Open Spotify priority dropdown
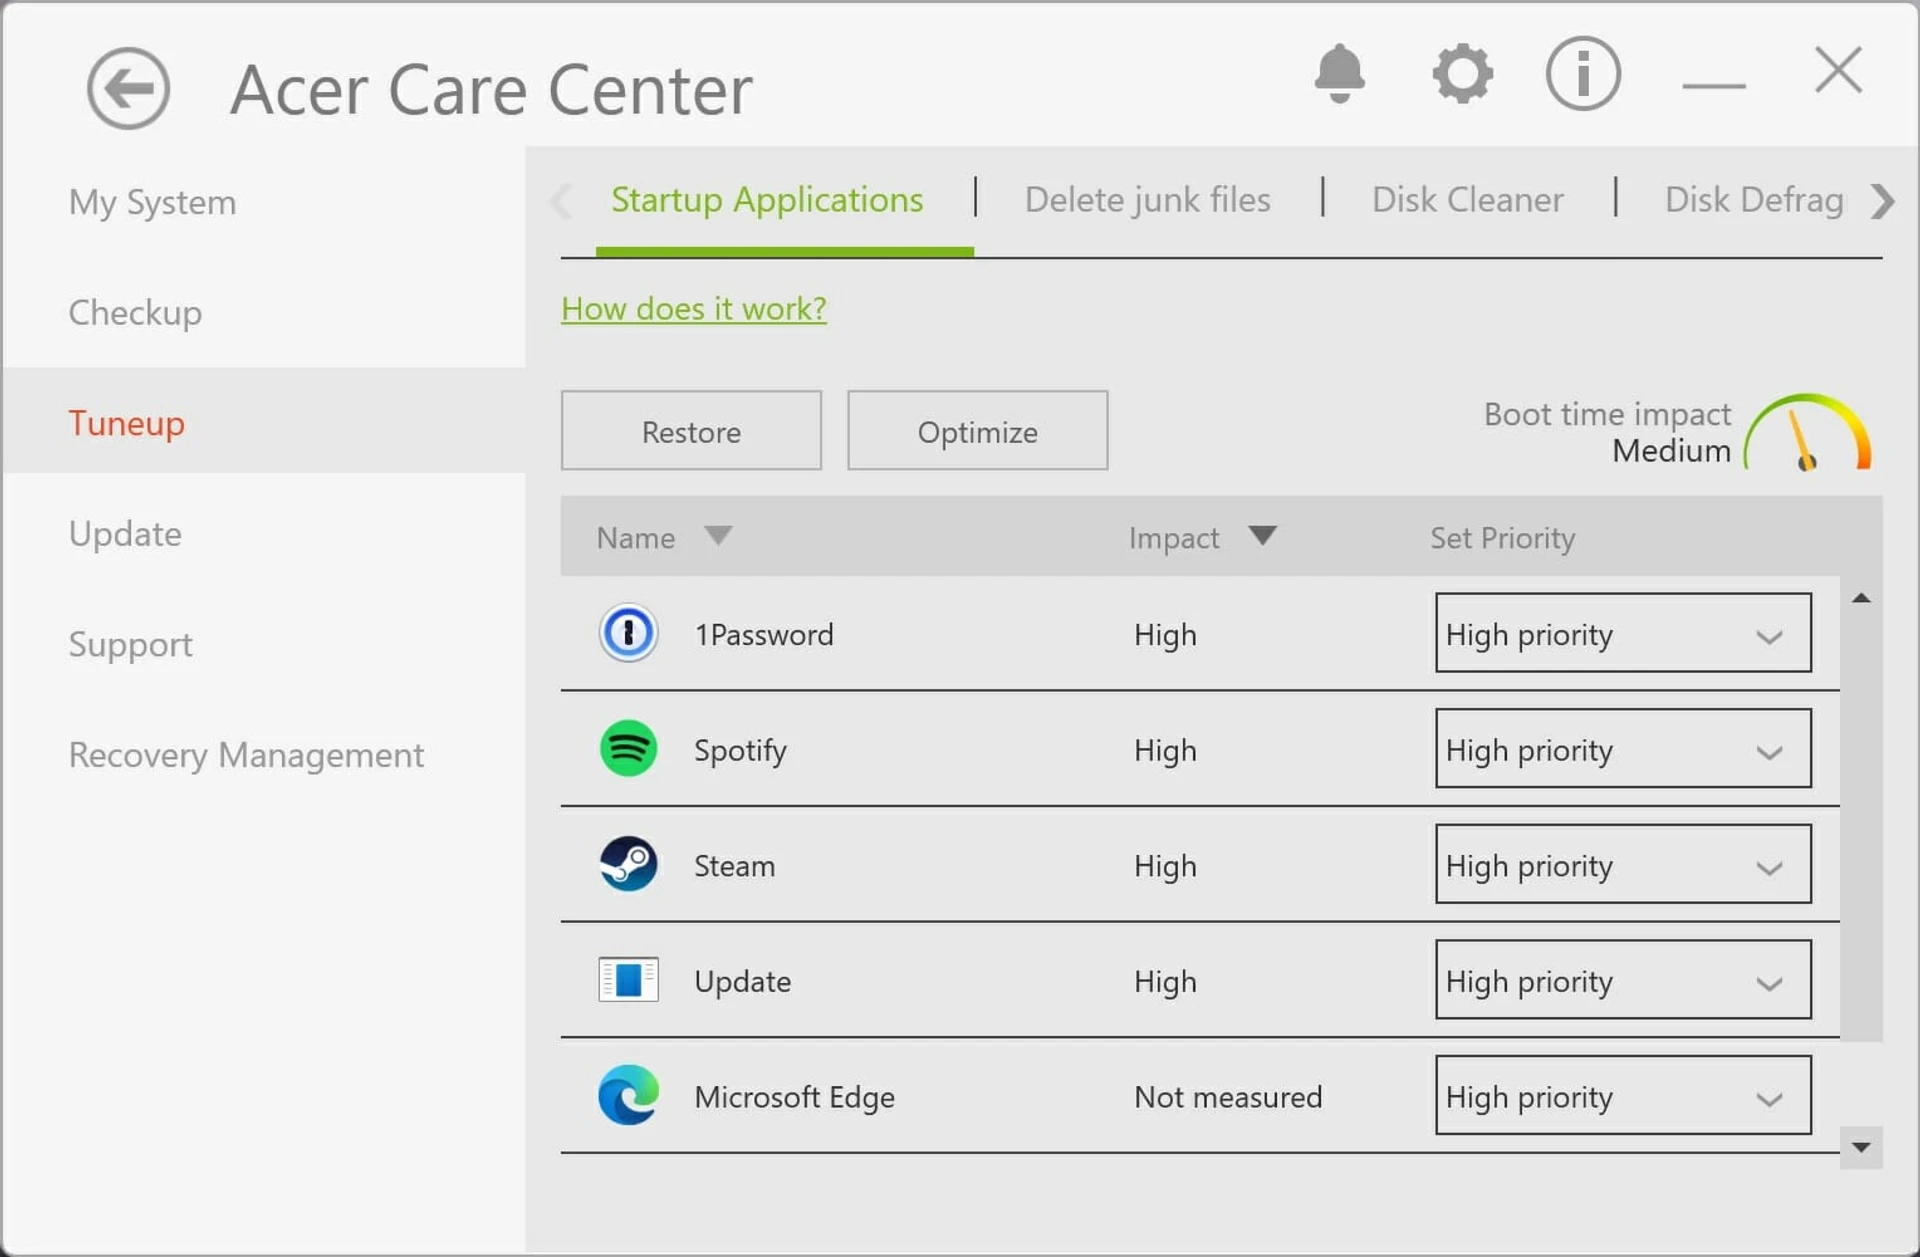This screenshot has height=1257, width=1920. click(x=1623, y=748)
